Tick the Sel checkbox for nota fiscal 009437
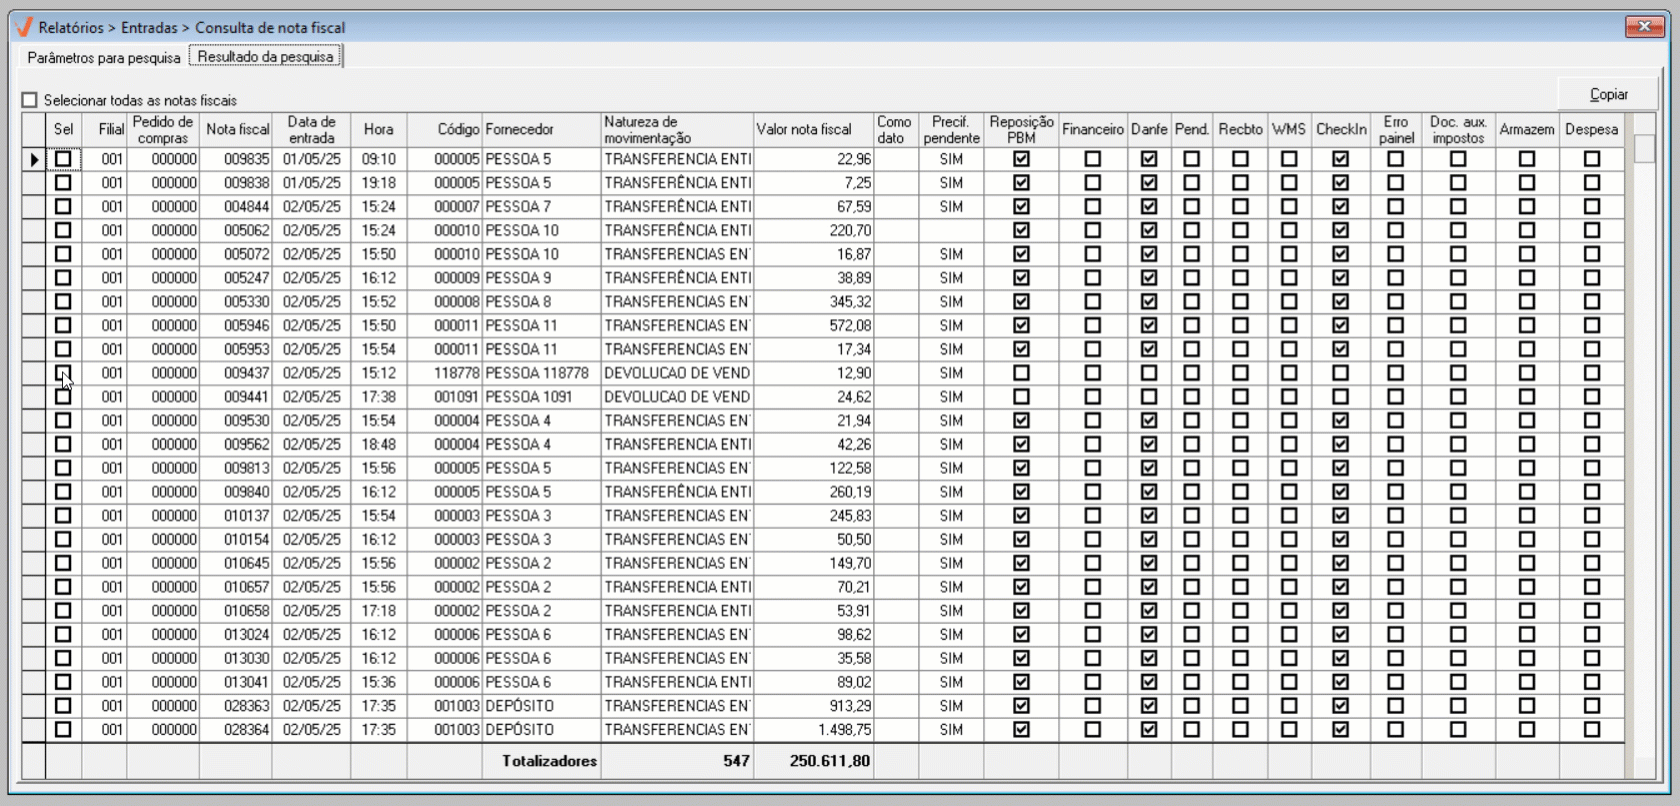The height and width of the screenshot is (806, 1680). click(63, 373)
